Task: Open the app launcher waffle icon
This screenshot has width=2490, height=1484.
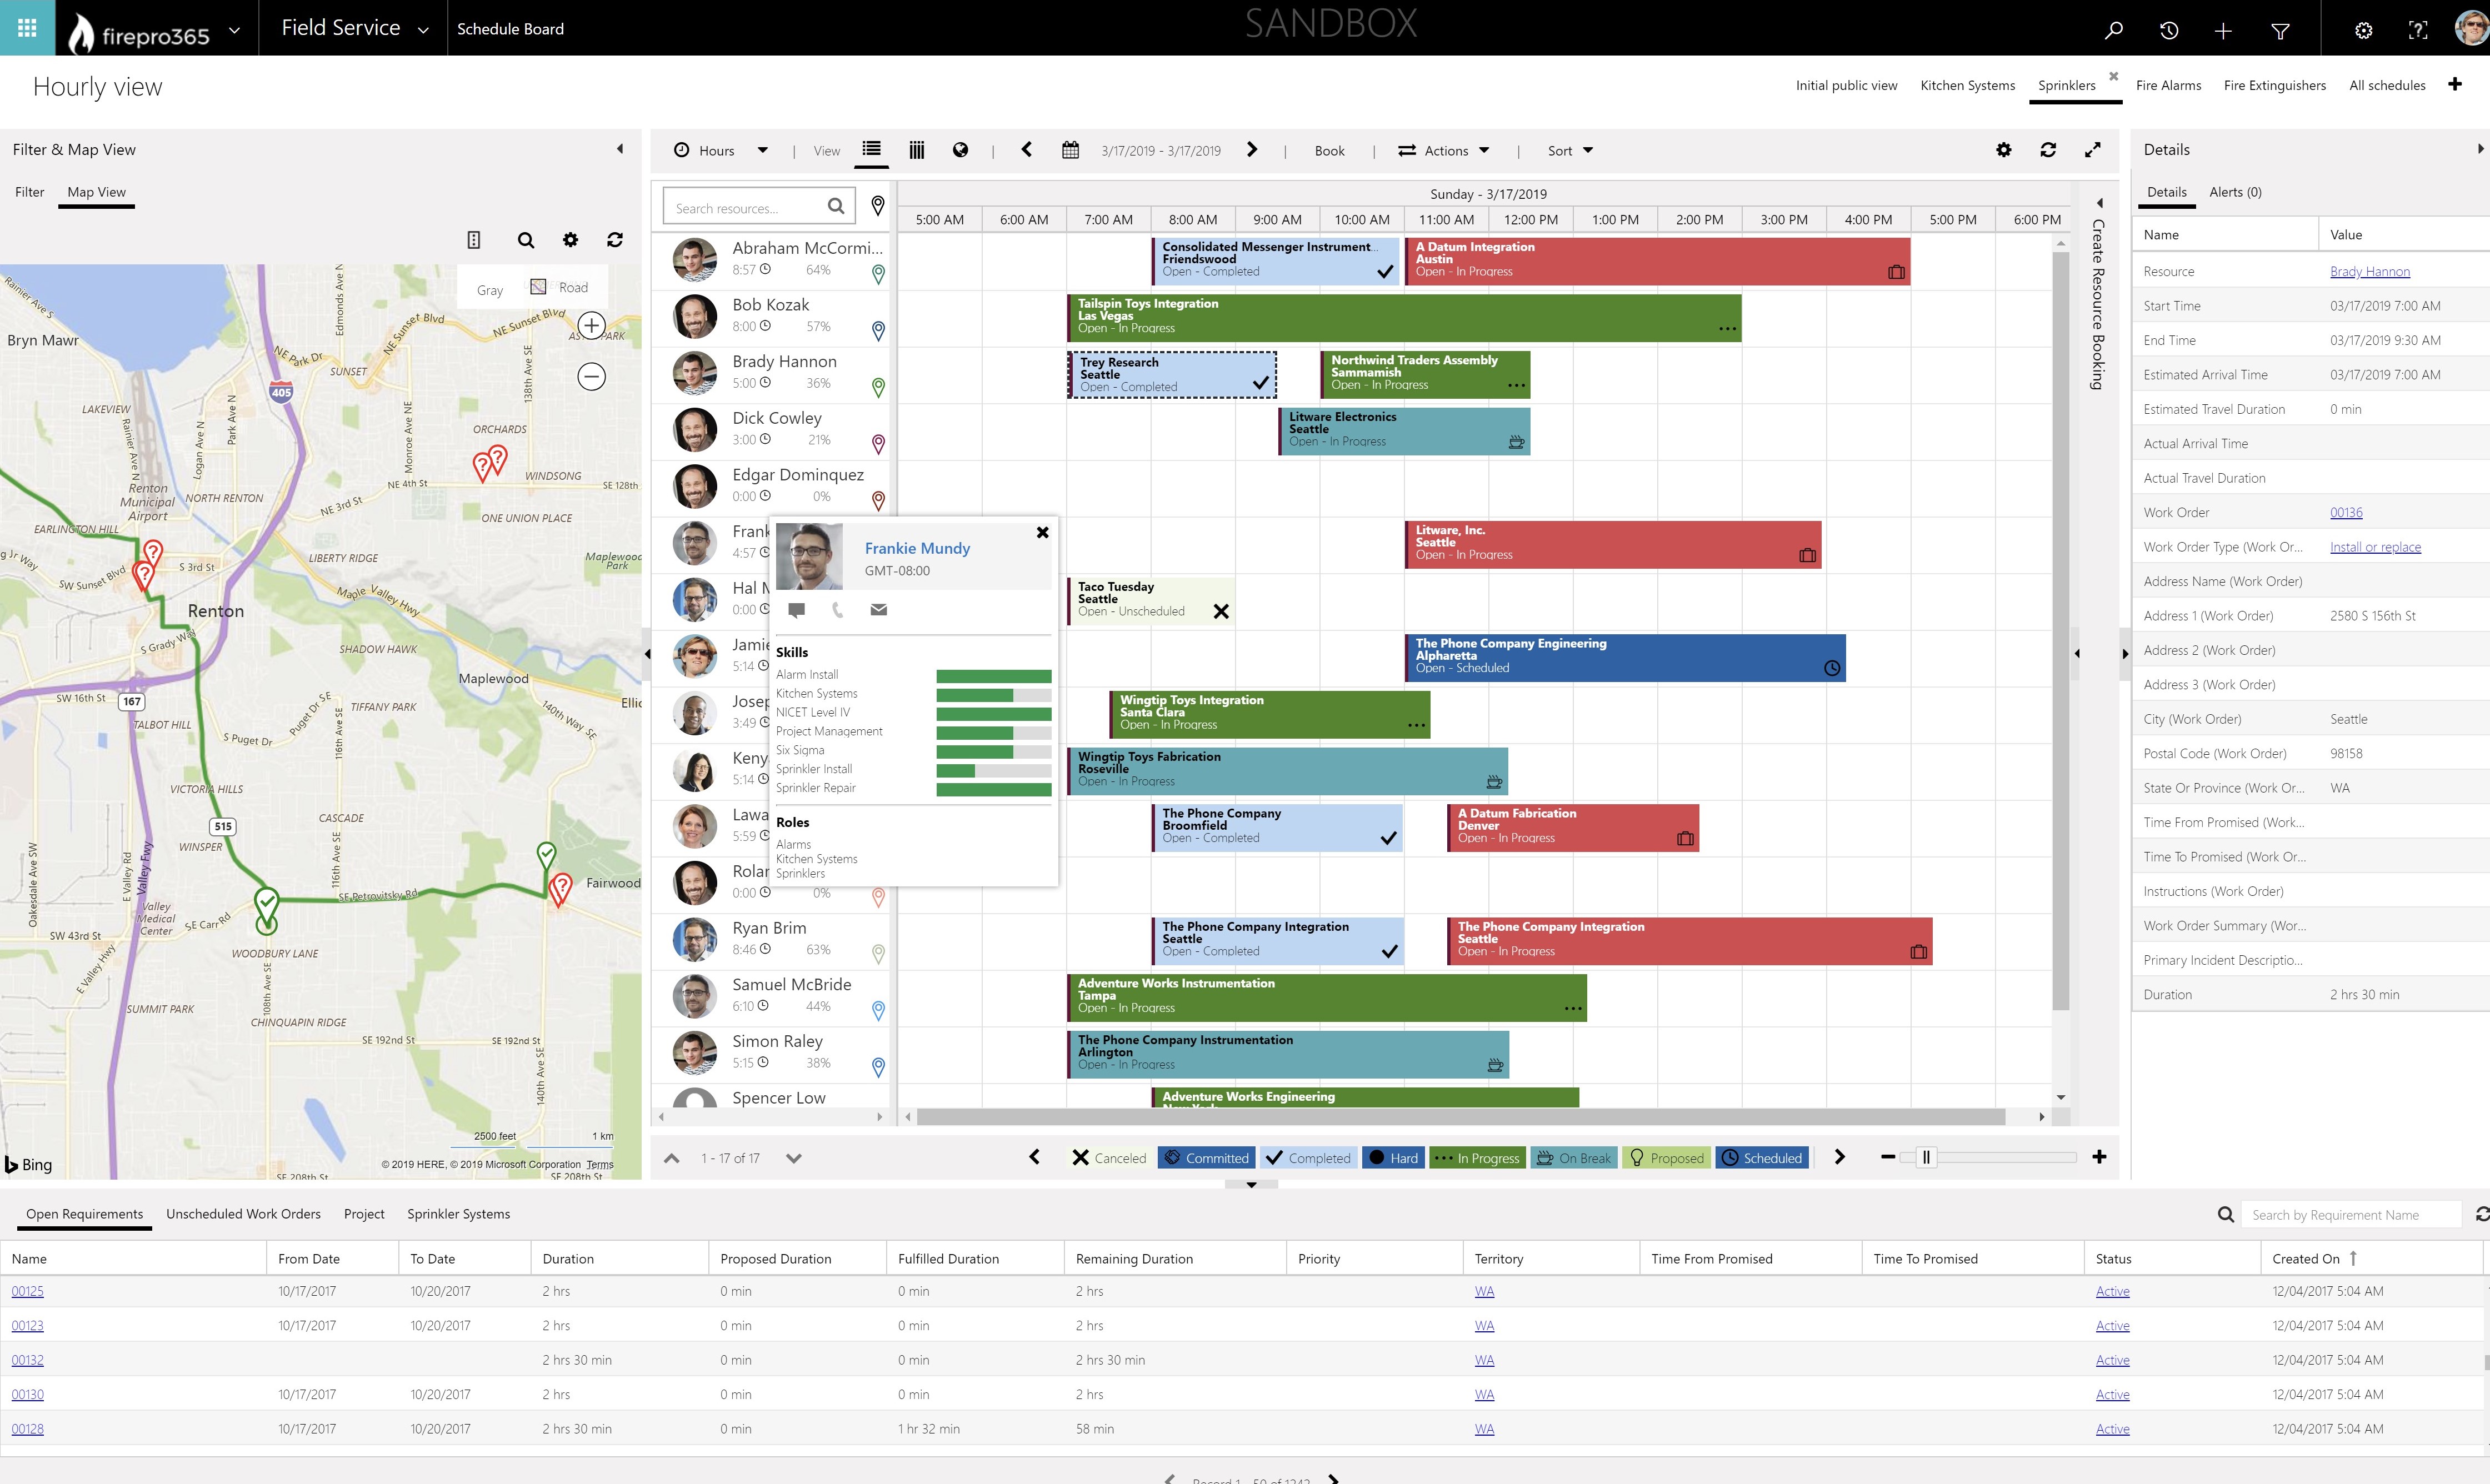Action: pyautogui.click(x=27, y=28)
